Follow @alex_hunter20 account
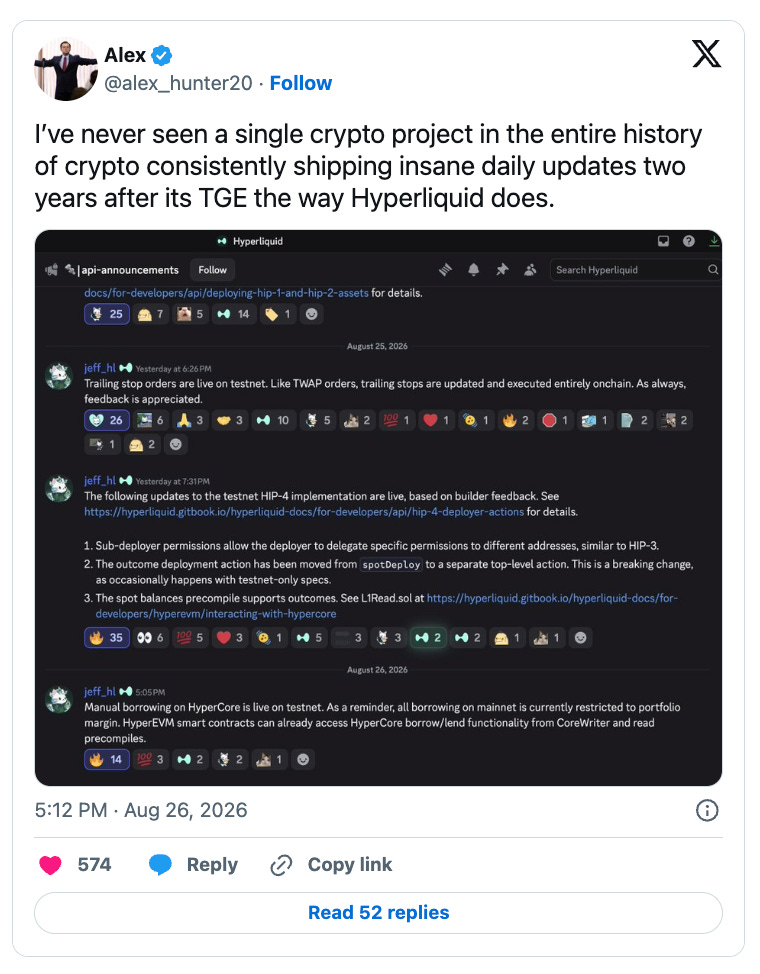Screen dimensions: 760x974 click(x=301, y=83)
